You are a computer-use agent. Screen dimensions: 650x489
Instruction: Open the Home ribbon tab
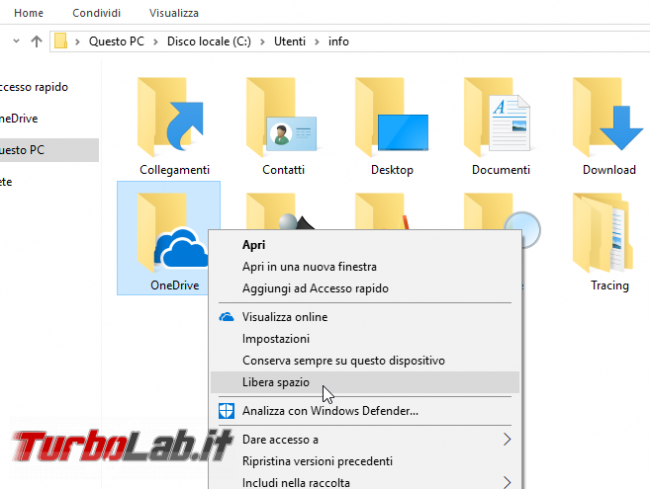[x=29, y=13]
